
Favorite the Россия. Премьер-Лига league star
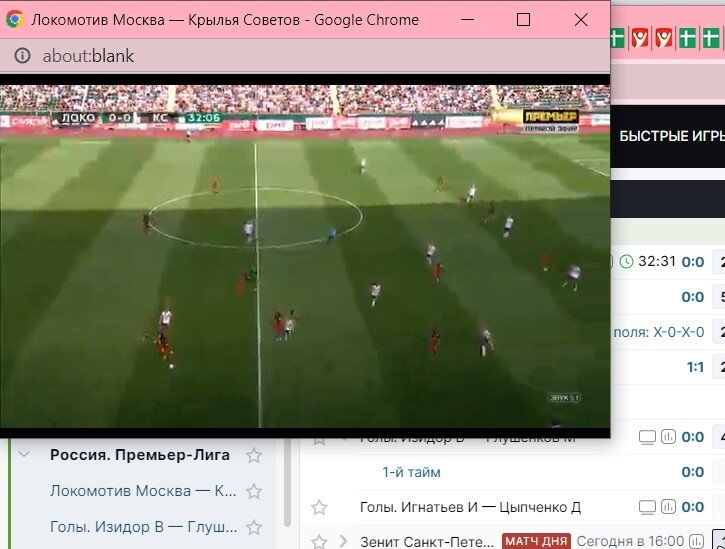(254, 456)
